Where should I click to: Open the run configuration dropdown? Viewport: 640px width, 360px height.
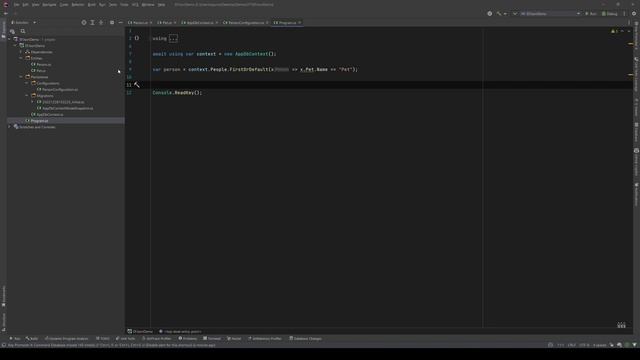pos(550,13)
